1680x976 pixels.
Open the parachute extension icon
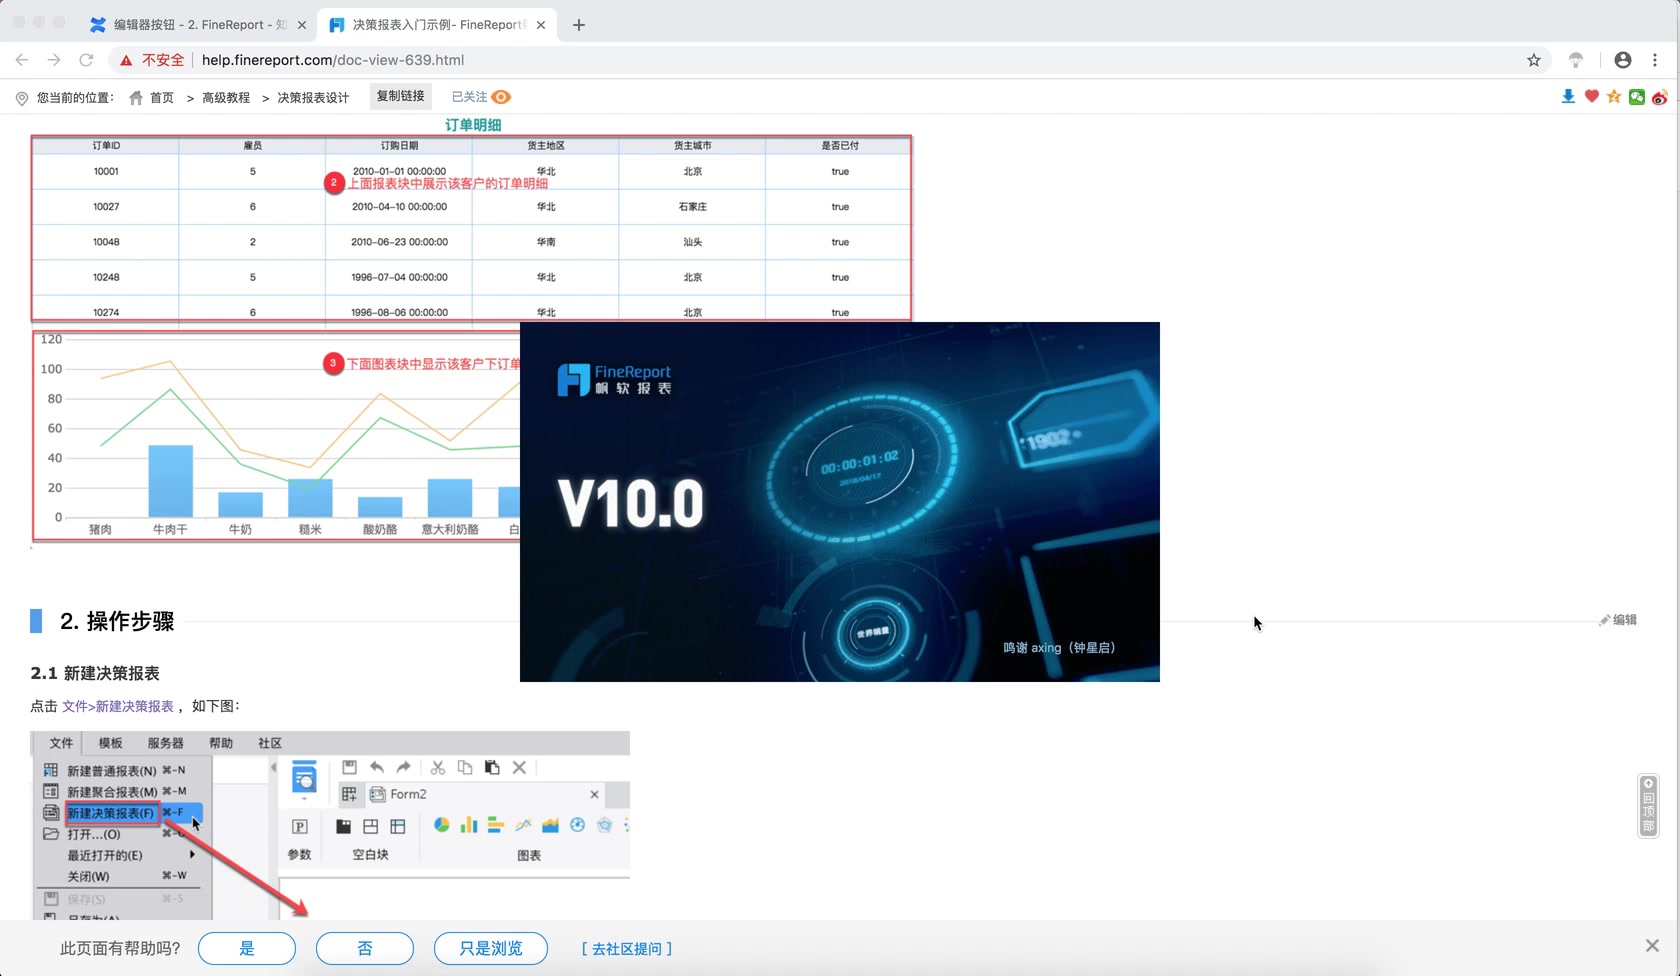coord(1576,60)
